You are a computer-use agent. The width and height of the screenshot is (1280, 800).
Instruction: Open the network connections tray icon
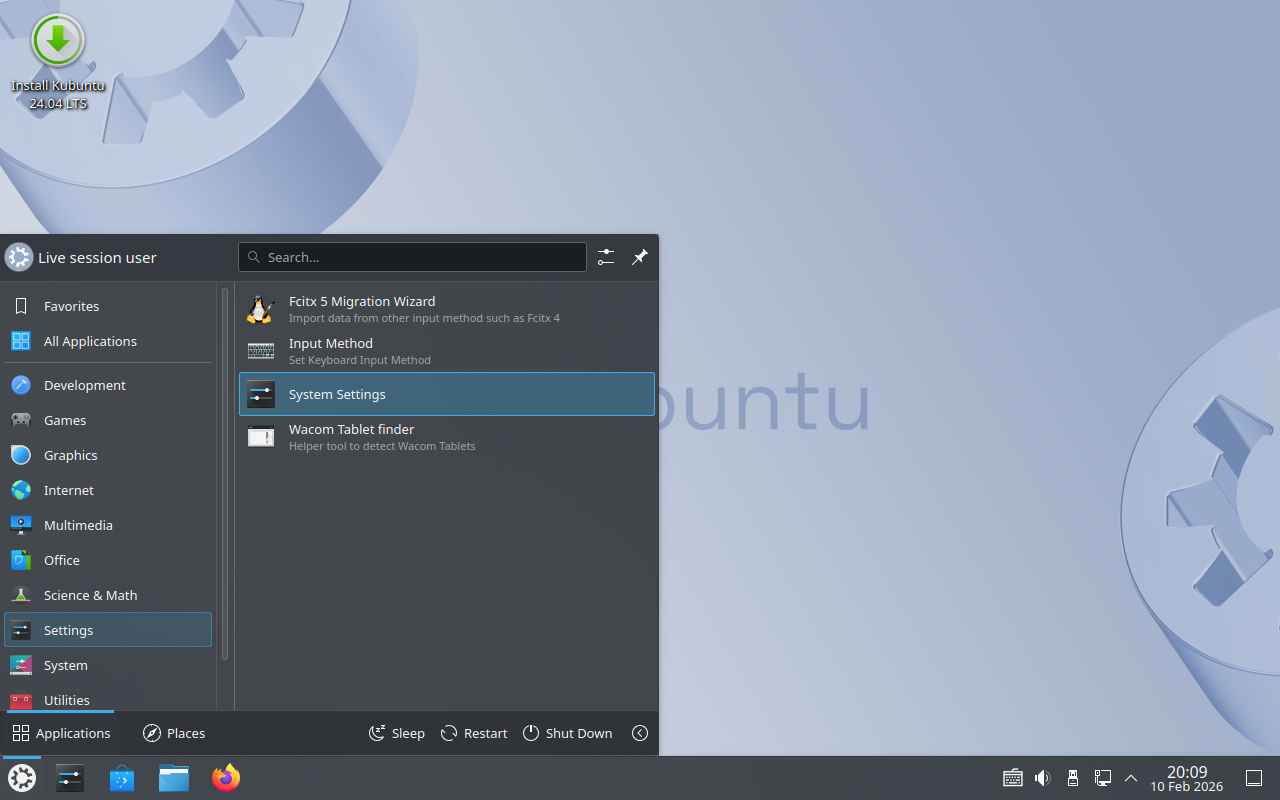coord(1103,778)
